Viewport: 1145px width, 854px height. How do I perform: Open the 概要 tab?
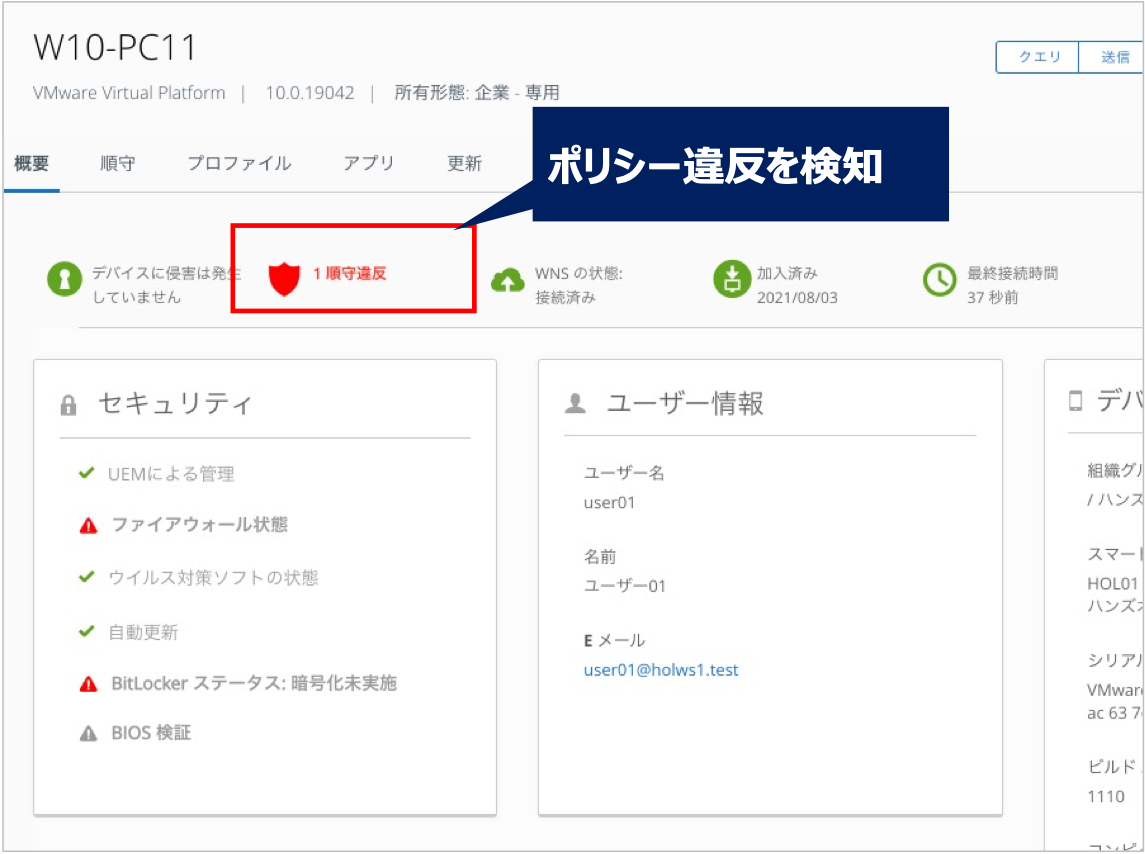point(31,163)
